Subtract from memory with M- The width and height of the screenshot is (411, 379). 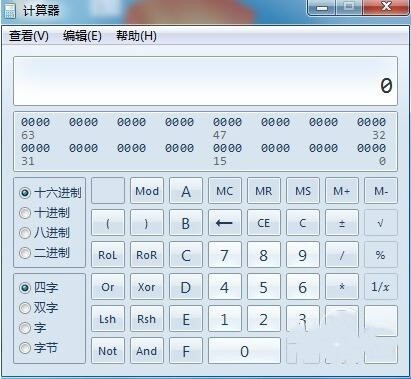(381, 191)
